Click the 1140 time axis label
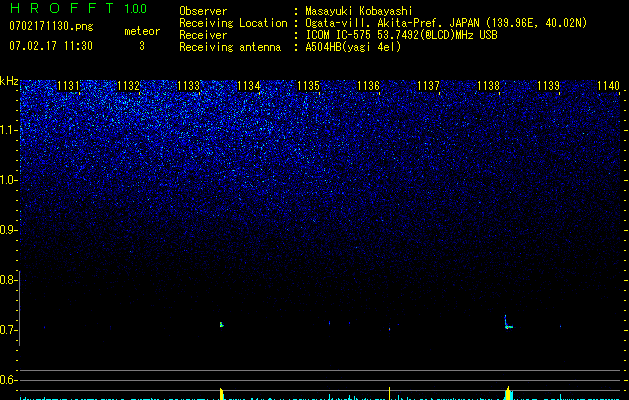This screenshot has width=629, height=400. 609,86
